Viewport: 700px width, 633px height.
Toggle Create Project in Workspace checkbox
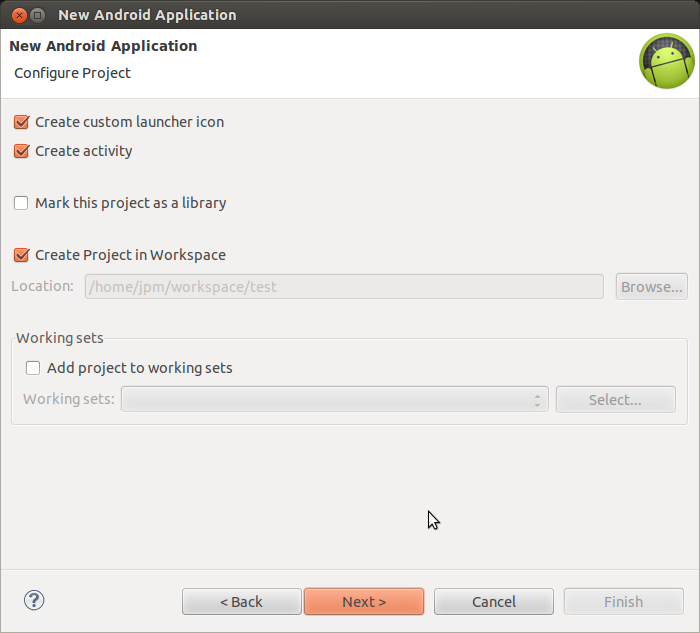(x=21, y=255)
